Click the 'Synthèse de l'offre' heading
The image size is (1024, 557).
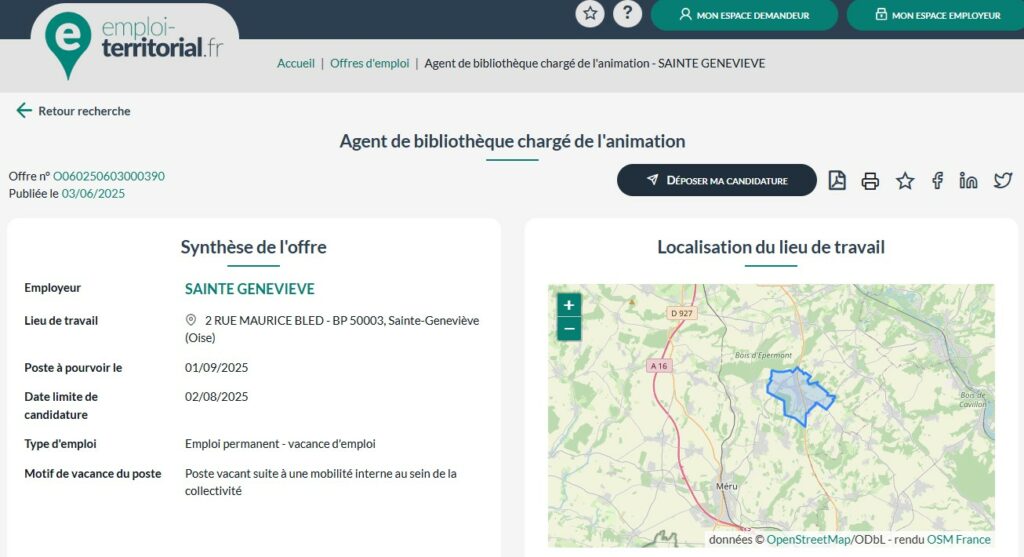[253, 247]
